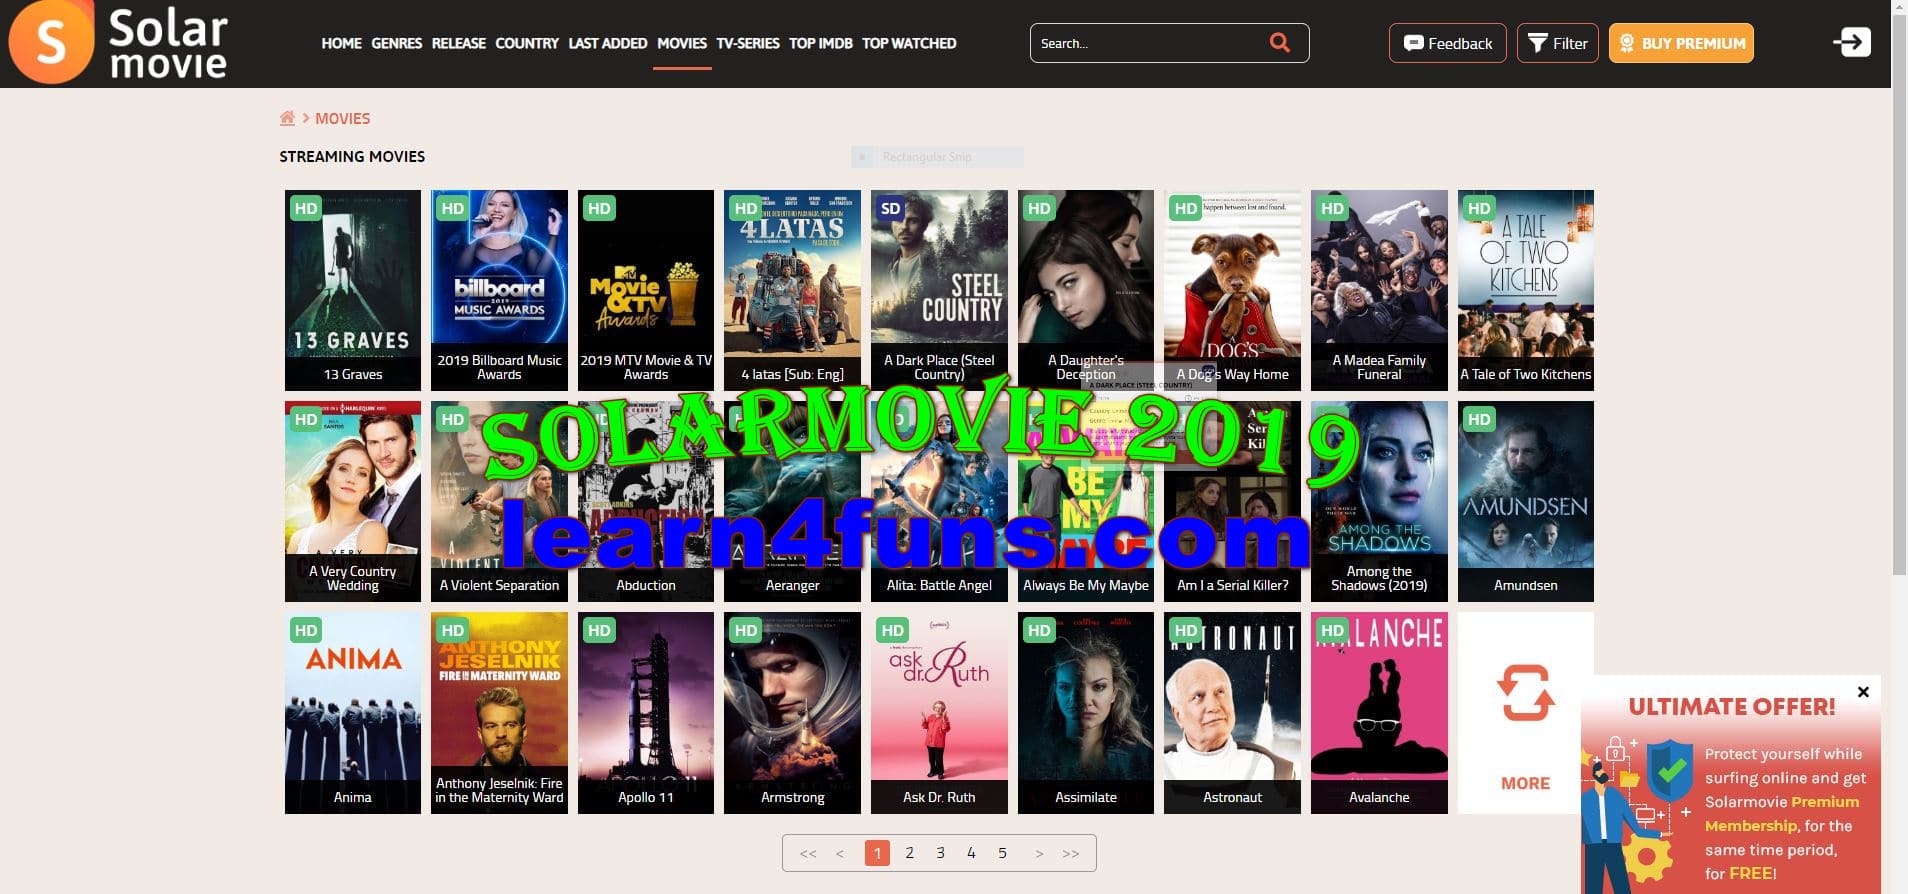This screenshot has height=894, width=1908.
Task: Click BUY PREMIUM button
Action: [x=1681, y=43]
